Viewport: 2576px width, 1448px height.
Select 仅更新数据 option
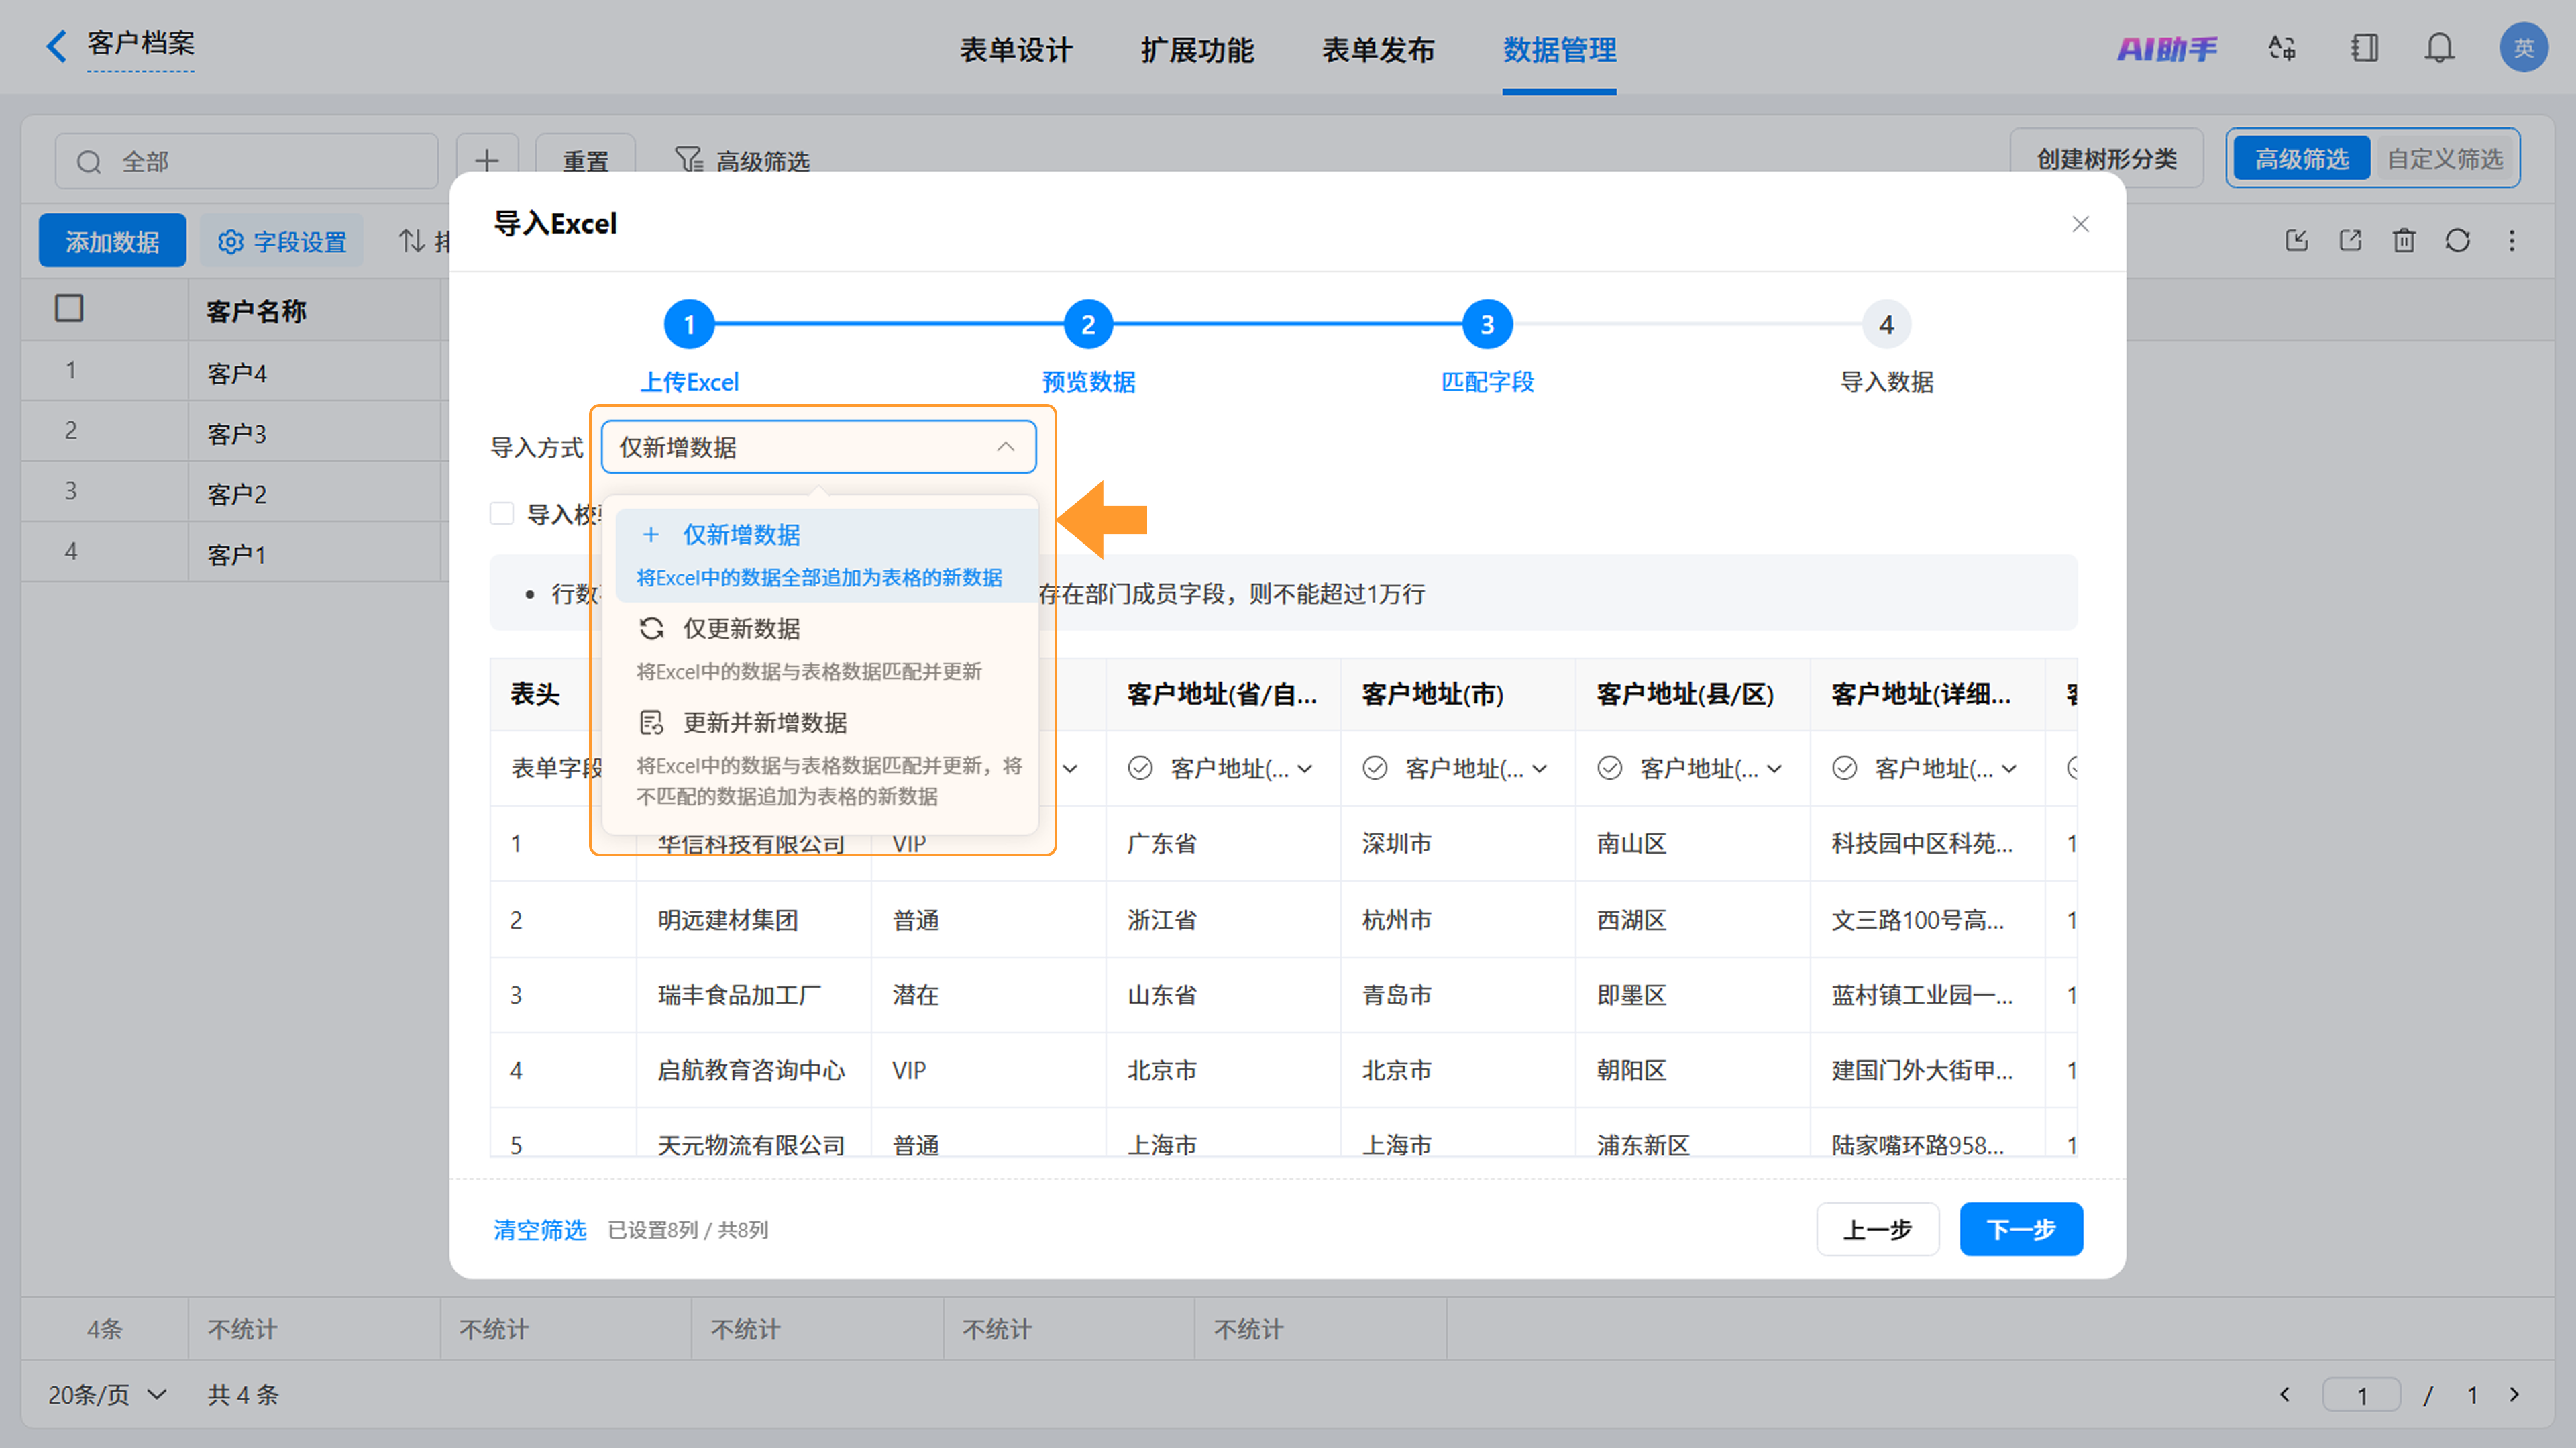[826, 648]
